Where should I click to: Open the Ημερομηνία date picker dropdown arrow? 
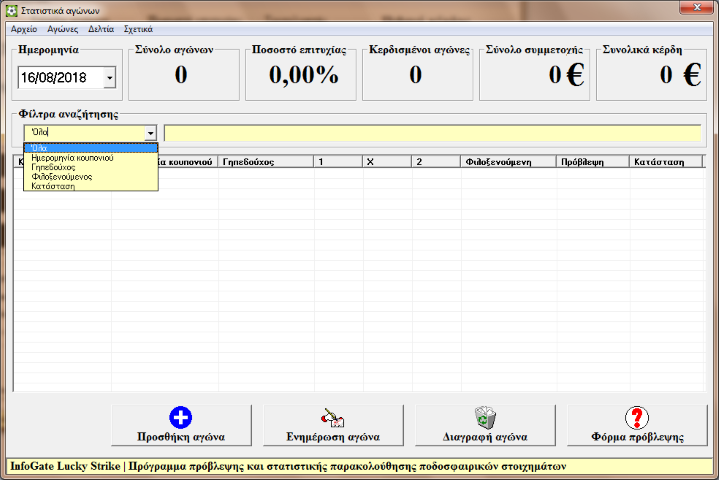[x=109, y=77]
